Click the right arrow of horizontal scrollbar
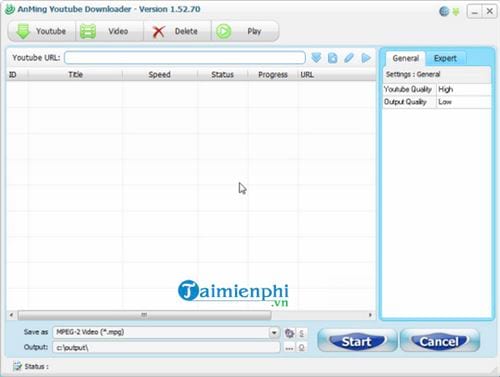The width and height of the screenshot is (500, 377). [x=370, y=315]
